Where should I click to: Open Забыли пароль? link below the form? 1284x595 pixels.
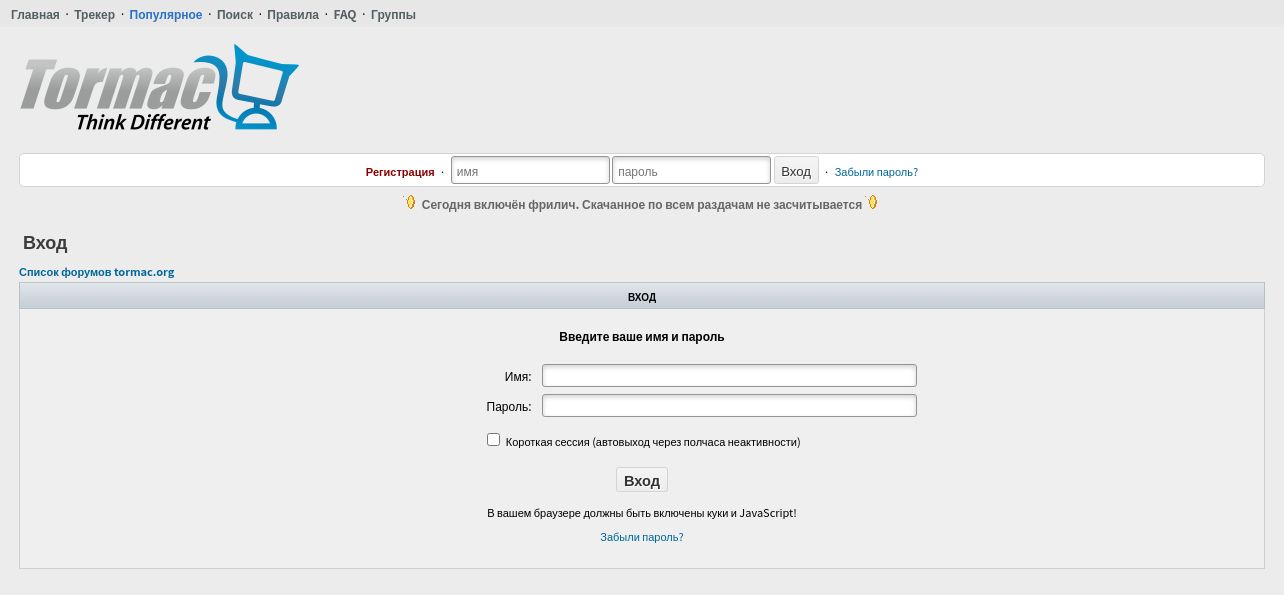(x=642, y=537)
